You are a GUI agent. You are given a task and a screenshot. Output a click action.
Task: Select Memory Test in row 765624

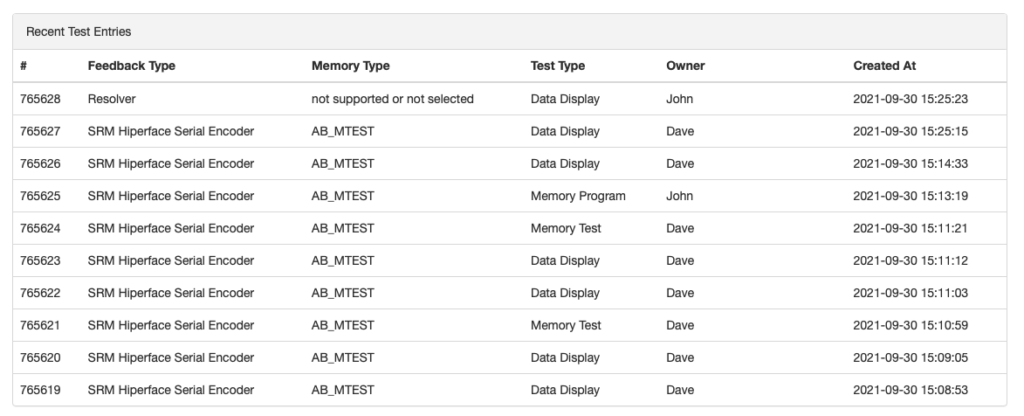click(566, 229)
